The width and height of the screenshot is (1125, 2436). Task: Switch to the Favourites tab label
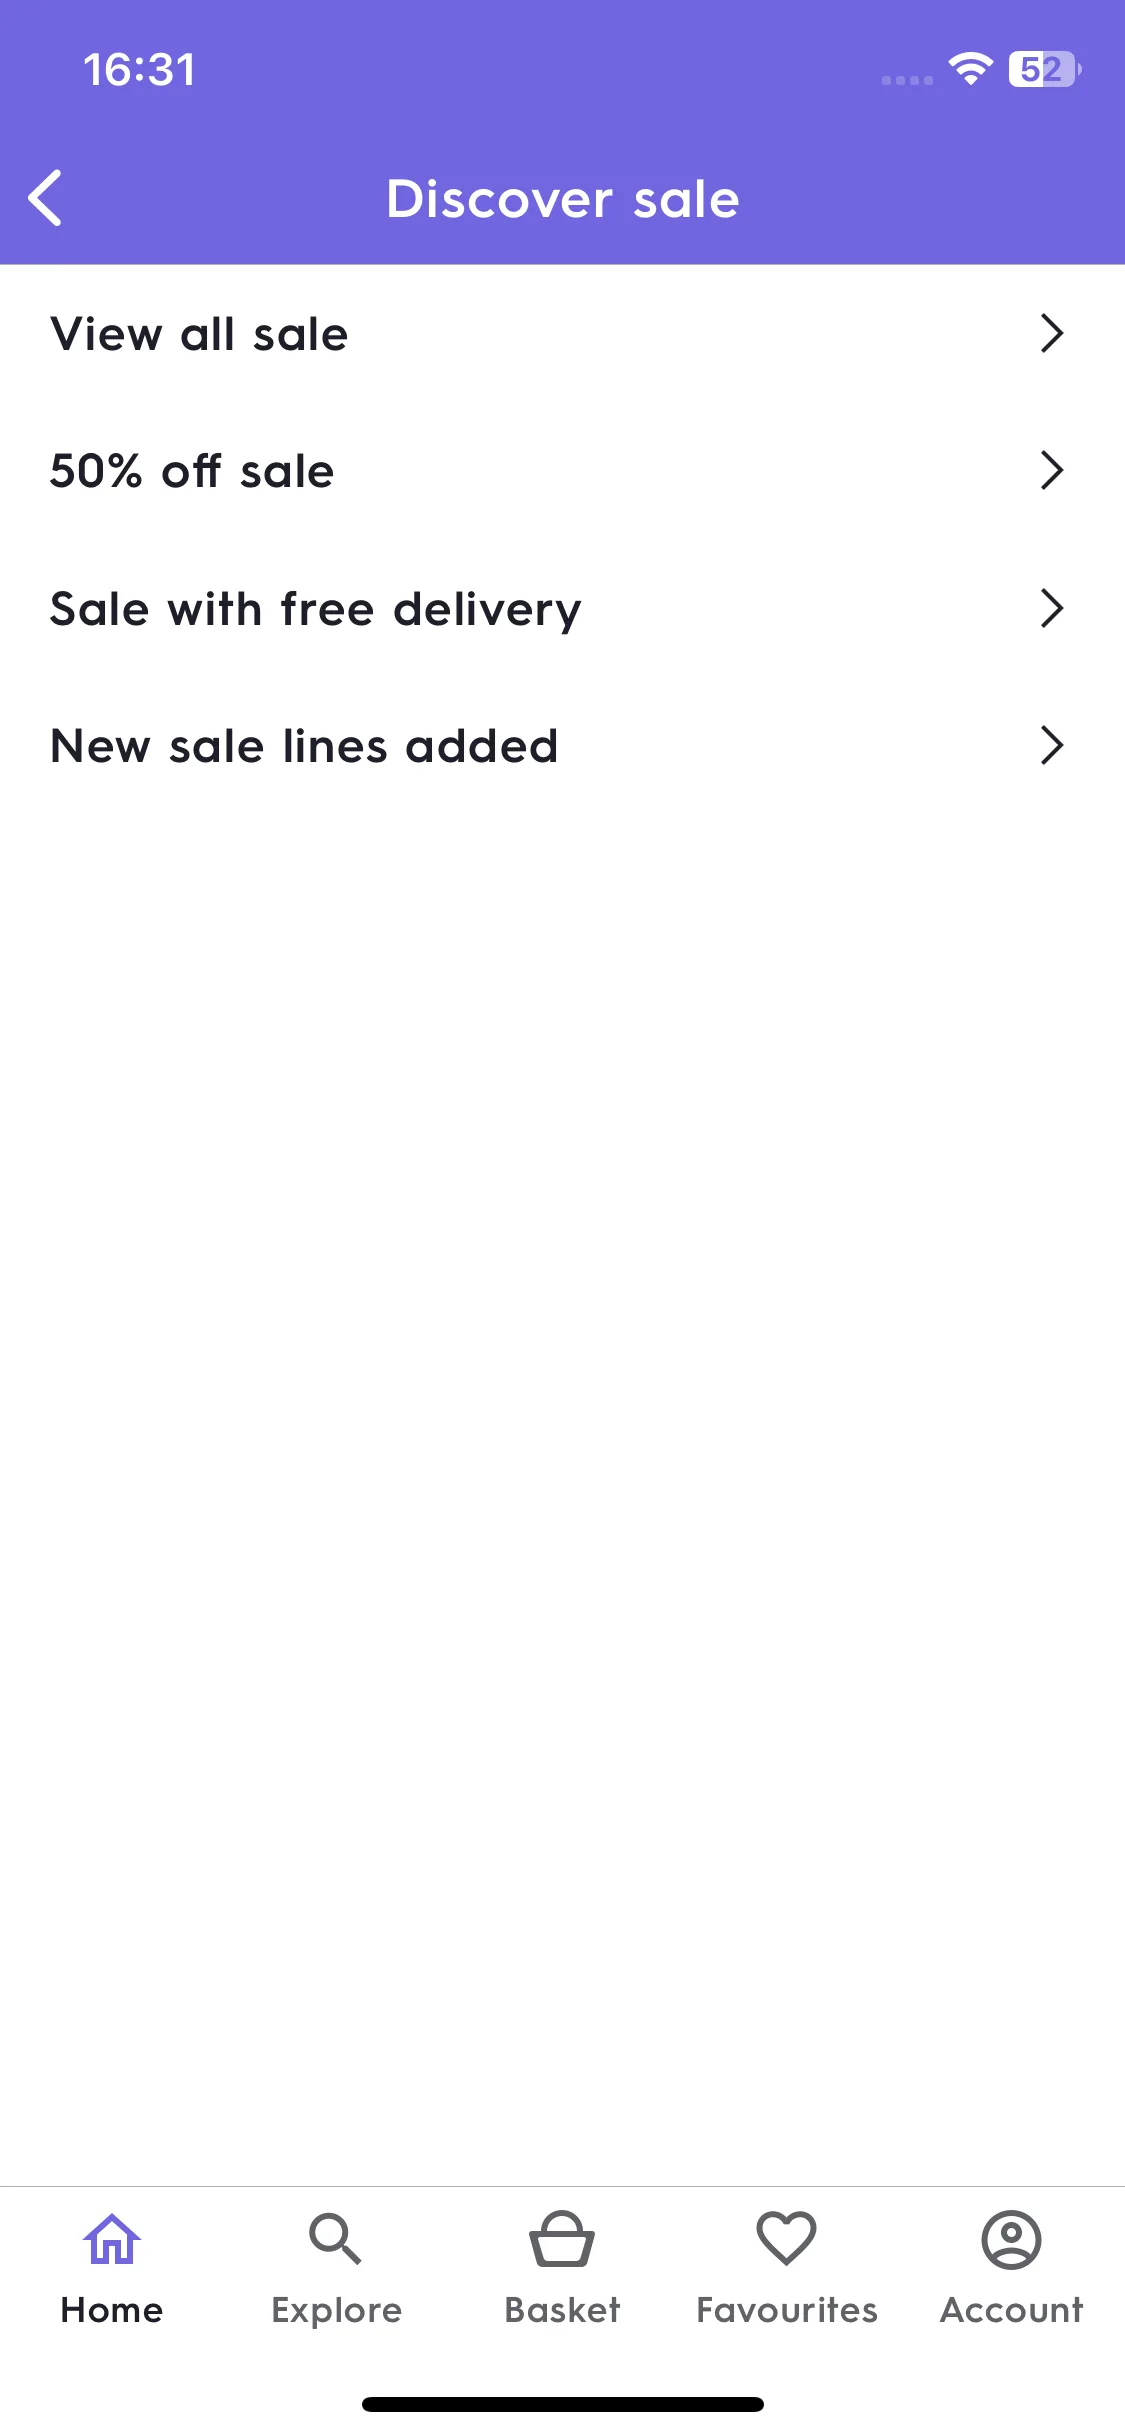787,2310
